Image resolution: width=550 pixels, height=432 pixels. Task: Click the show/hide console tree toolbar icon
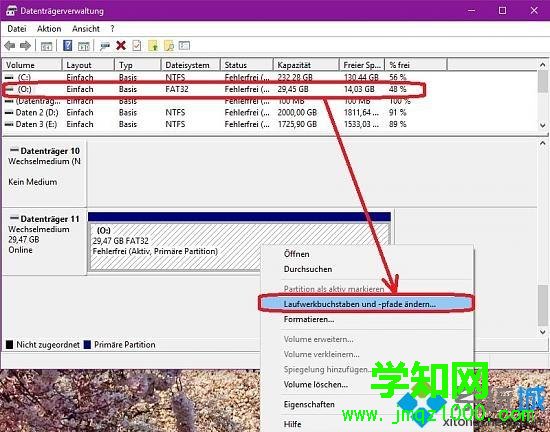click(x=46, y=46)
